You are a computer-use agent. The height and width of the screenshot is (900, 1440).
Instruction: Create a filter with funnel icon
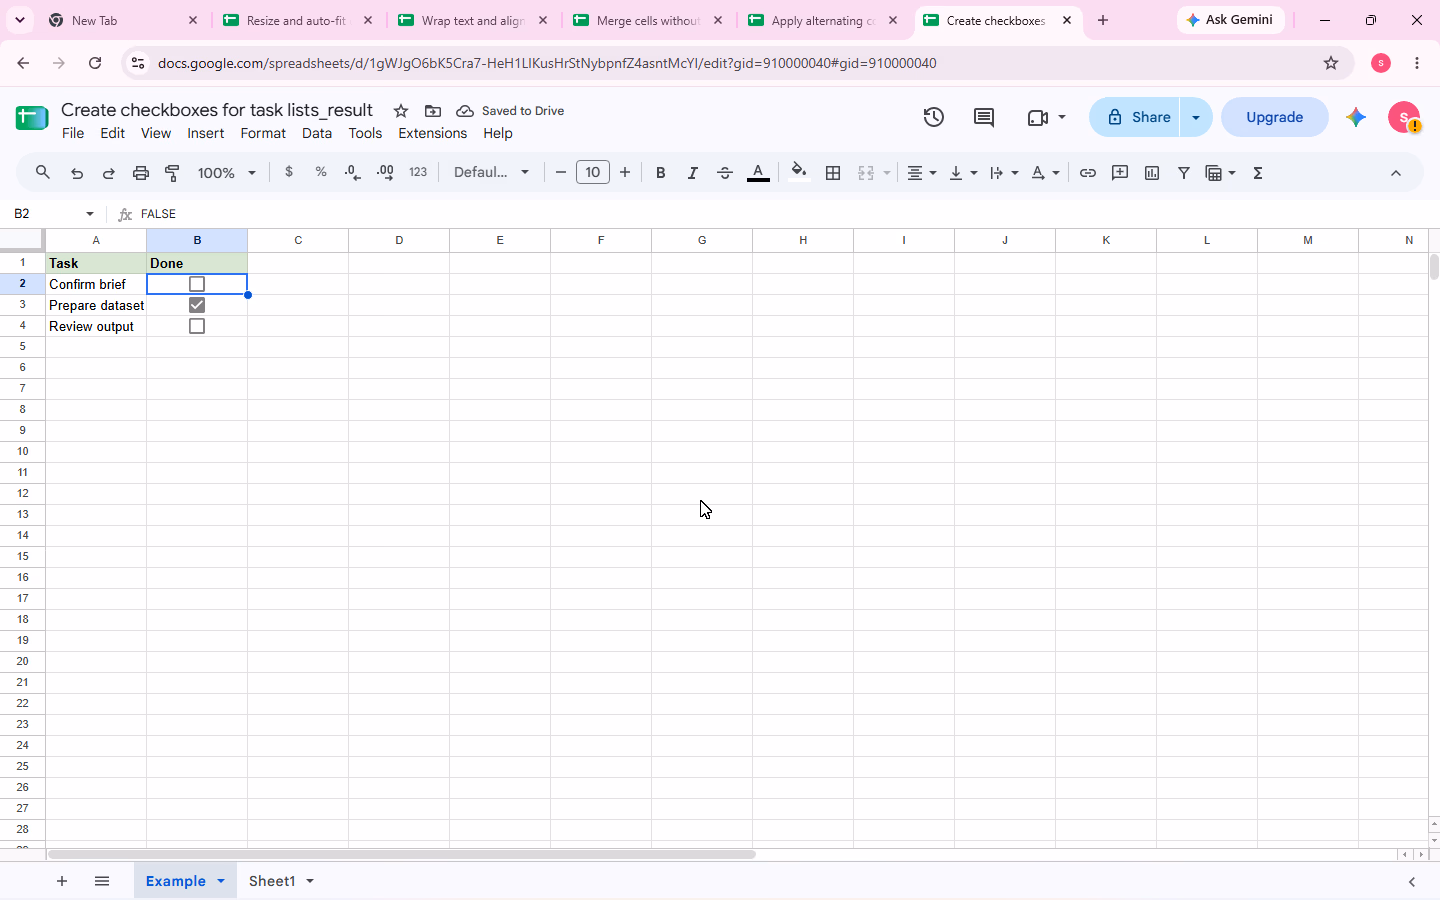pyautogui.click(x=1184, y=173)
